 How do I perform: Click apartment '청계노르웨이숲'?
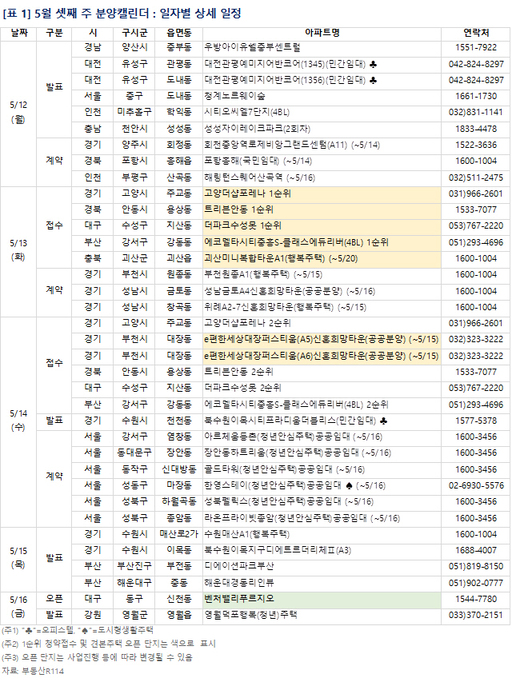tap(234, 96)
